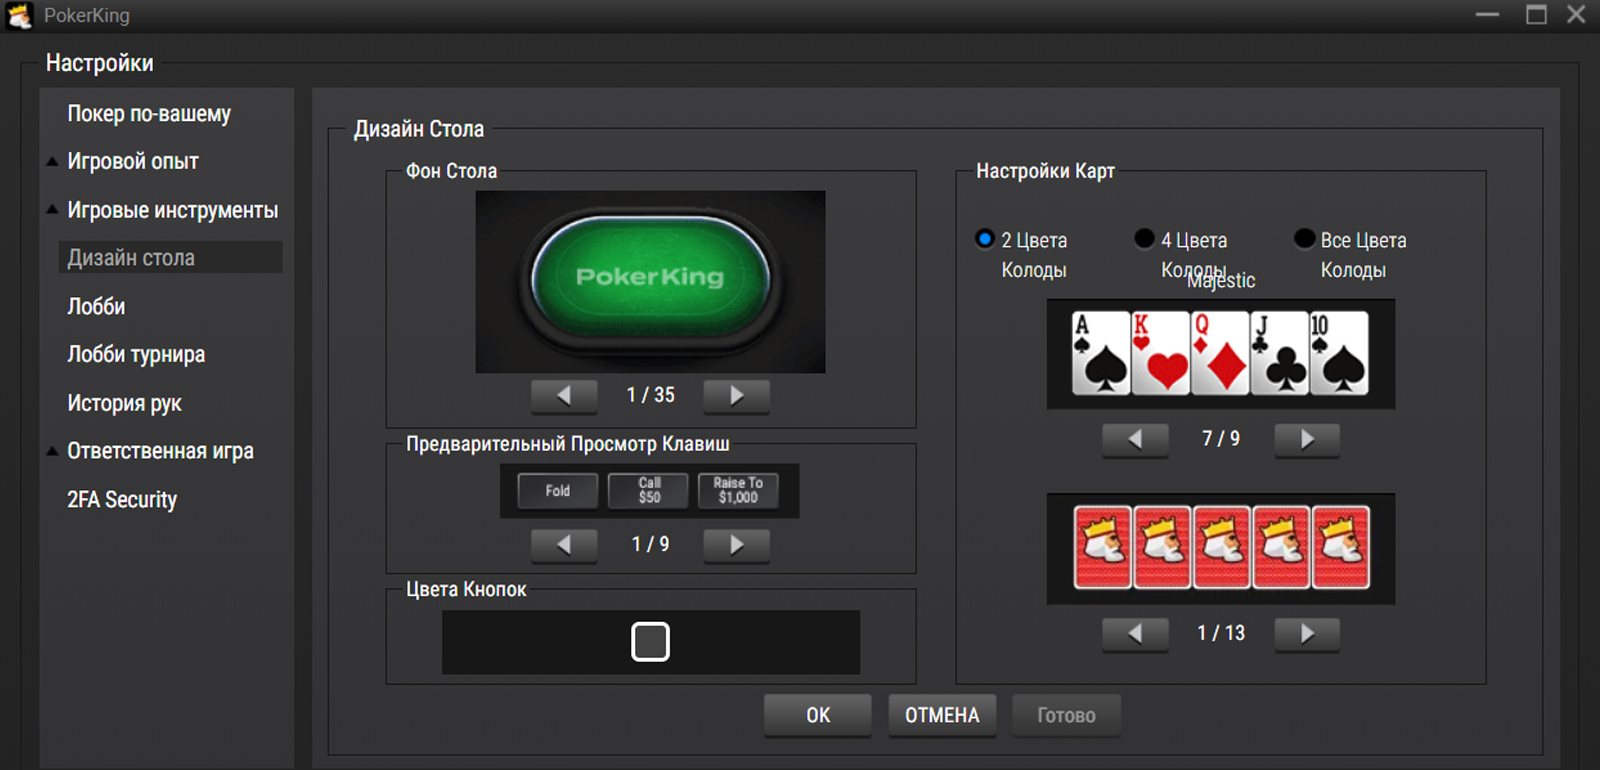Image resolution: width=1600 pixels, height=770 pixels.
Task: Collapse the Игровые инструменты section arrow
Action: click(52, 210)
